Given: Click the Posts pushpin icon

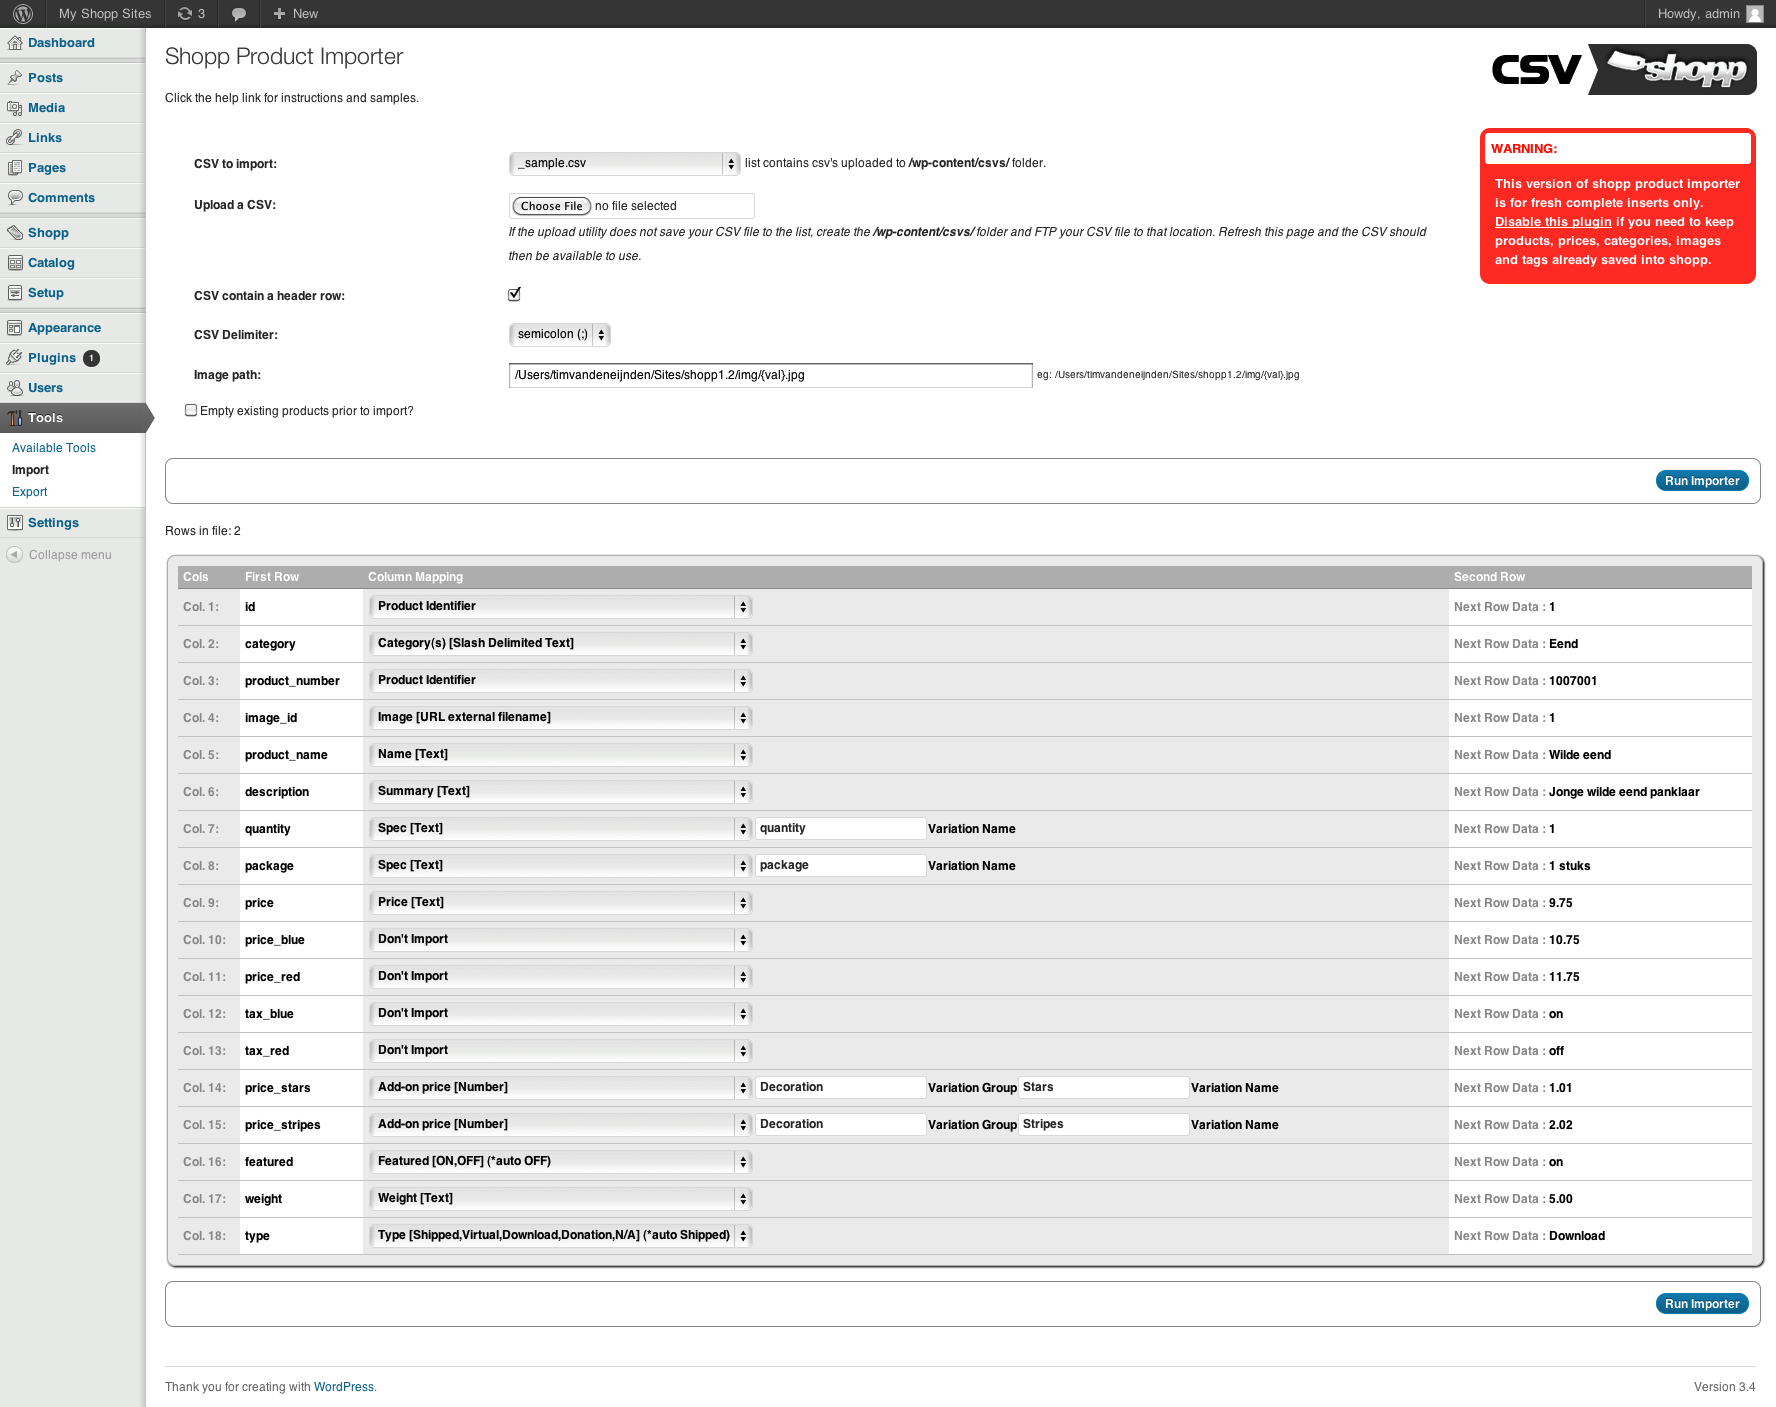Looking at the screenshot, I should click(x=15, y=78).
